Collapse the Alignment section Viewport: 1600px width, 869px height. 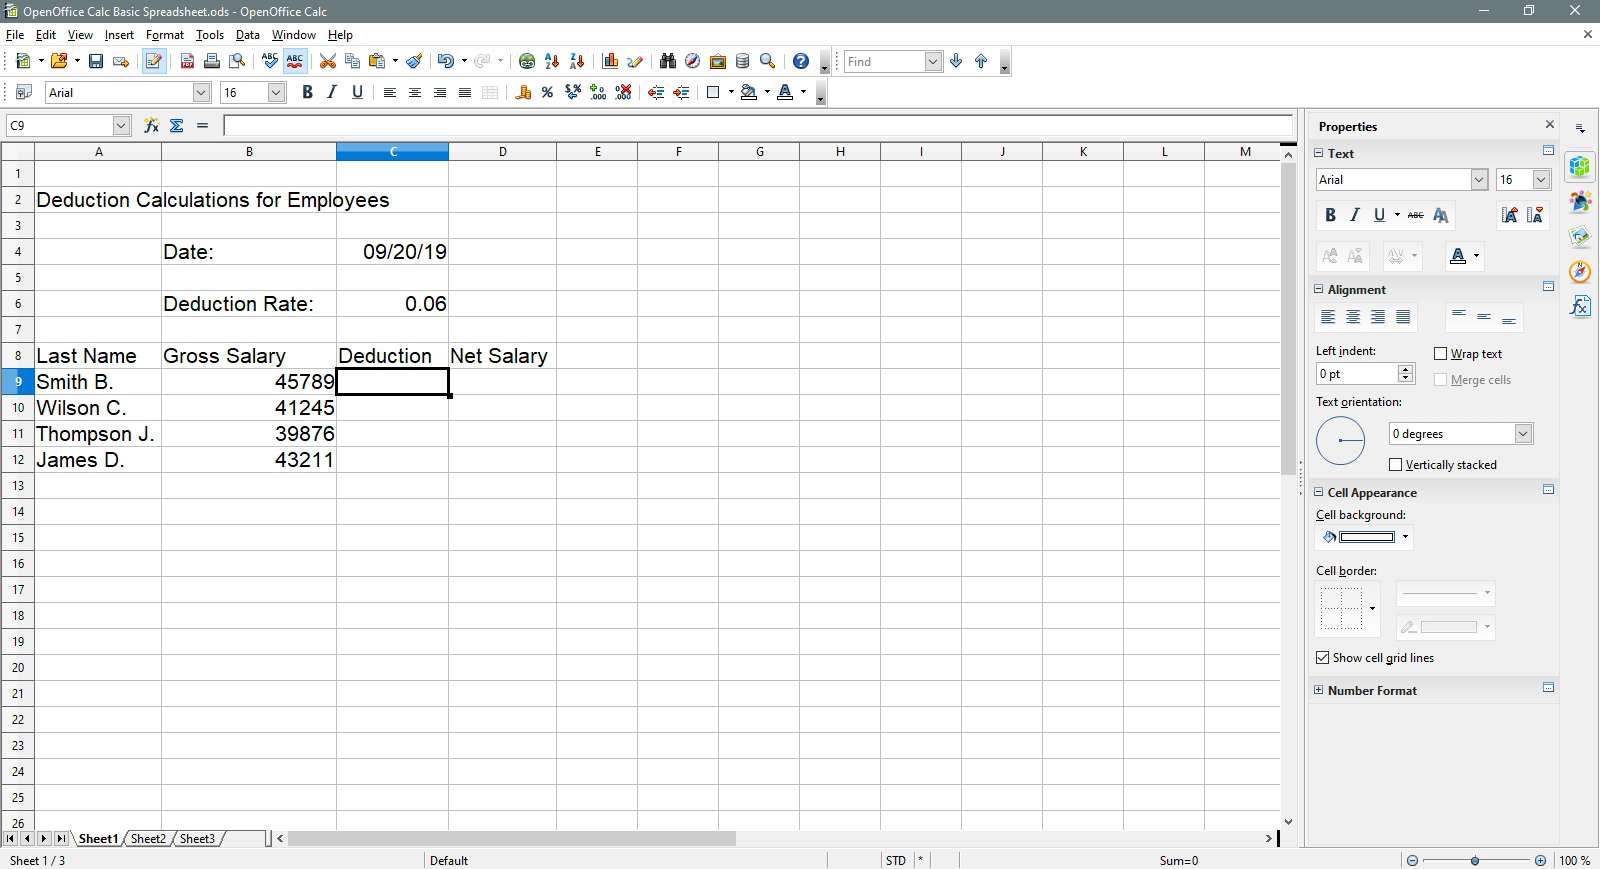click(x=1319, y=289)
